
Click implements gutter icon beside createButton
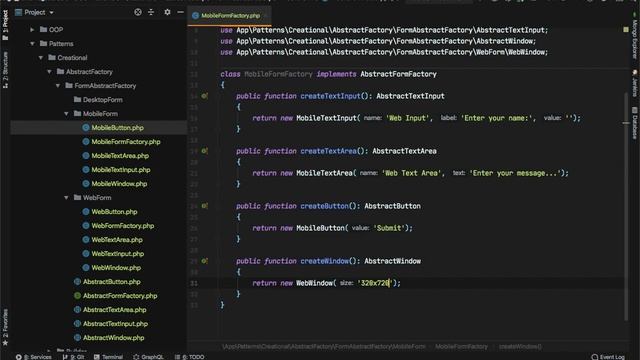click(204, 206)
